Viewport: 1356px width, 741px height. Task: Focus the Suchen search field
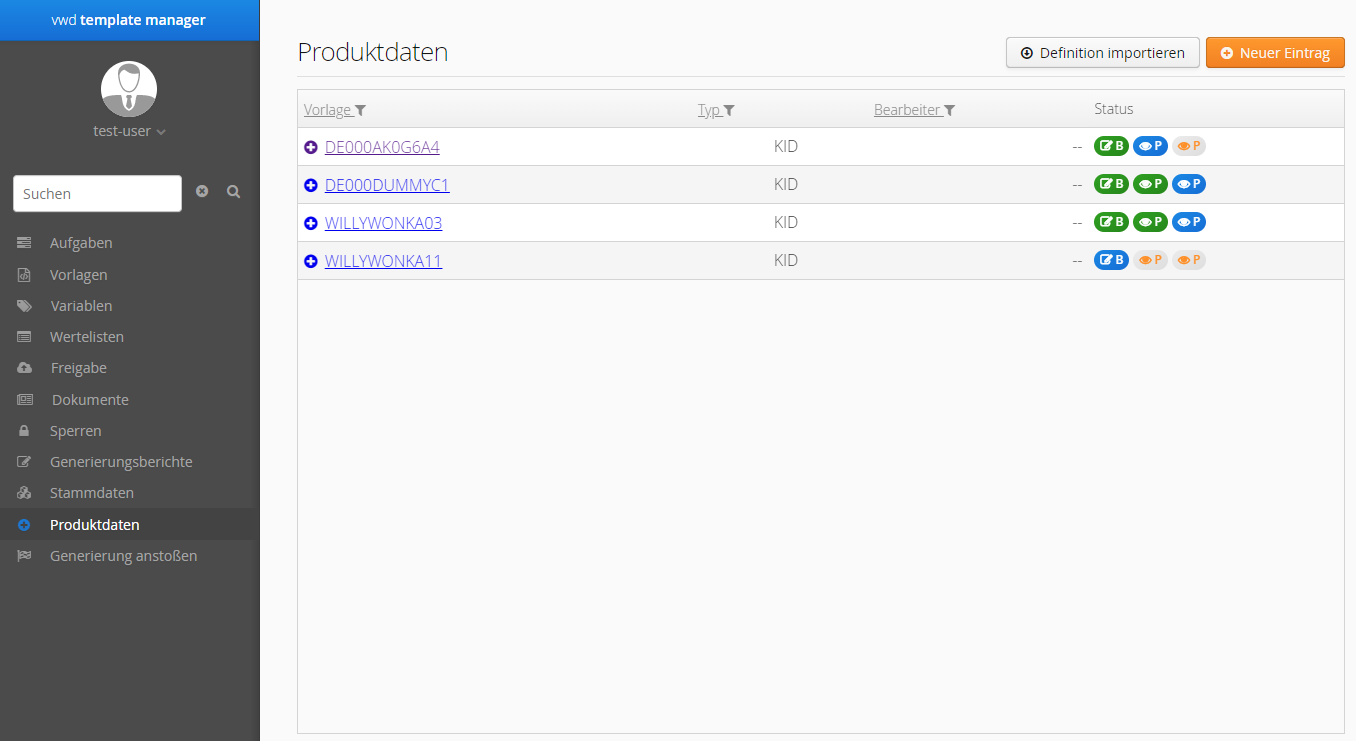click(x=97, y=194)
